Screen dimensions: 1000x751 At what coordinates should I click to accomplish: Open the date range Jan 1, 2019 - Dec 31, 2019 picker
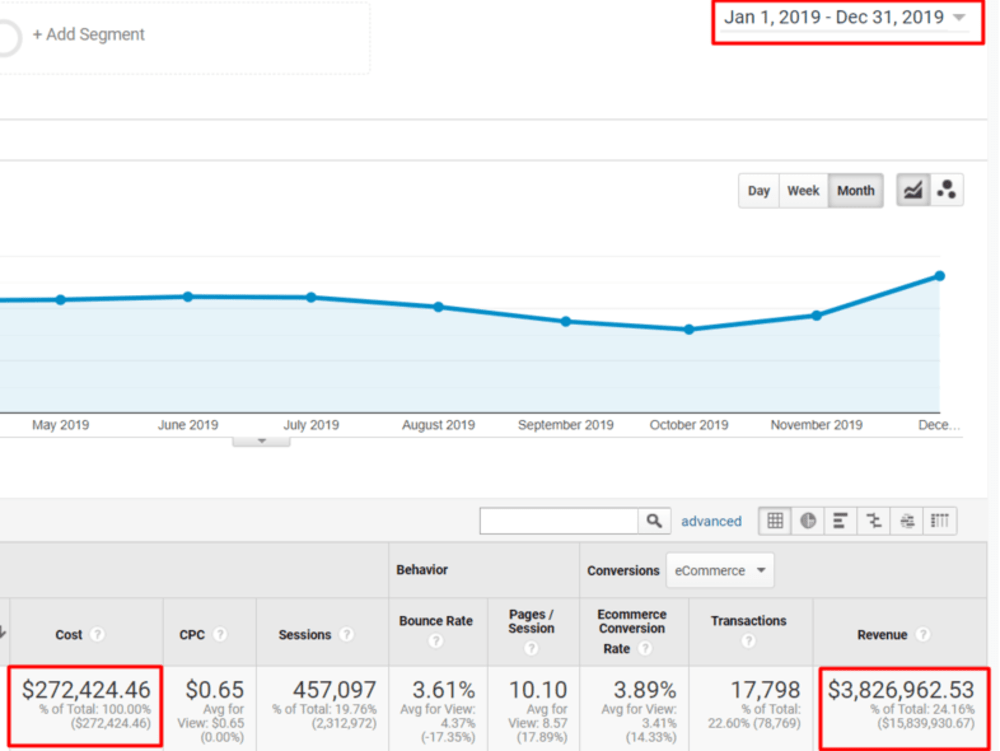click(845, 18)
